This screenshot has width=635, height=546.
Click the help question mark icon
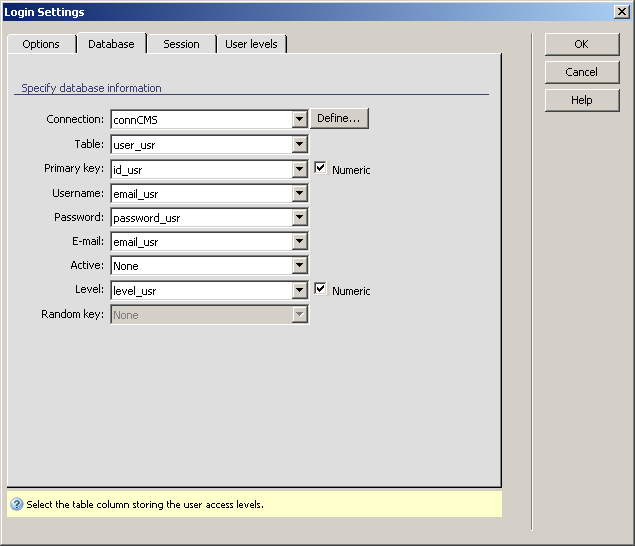tap(16, 504)
